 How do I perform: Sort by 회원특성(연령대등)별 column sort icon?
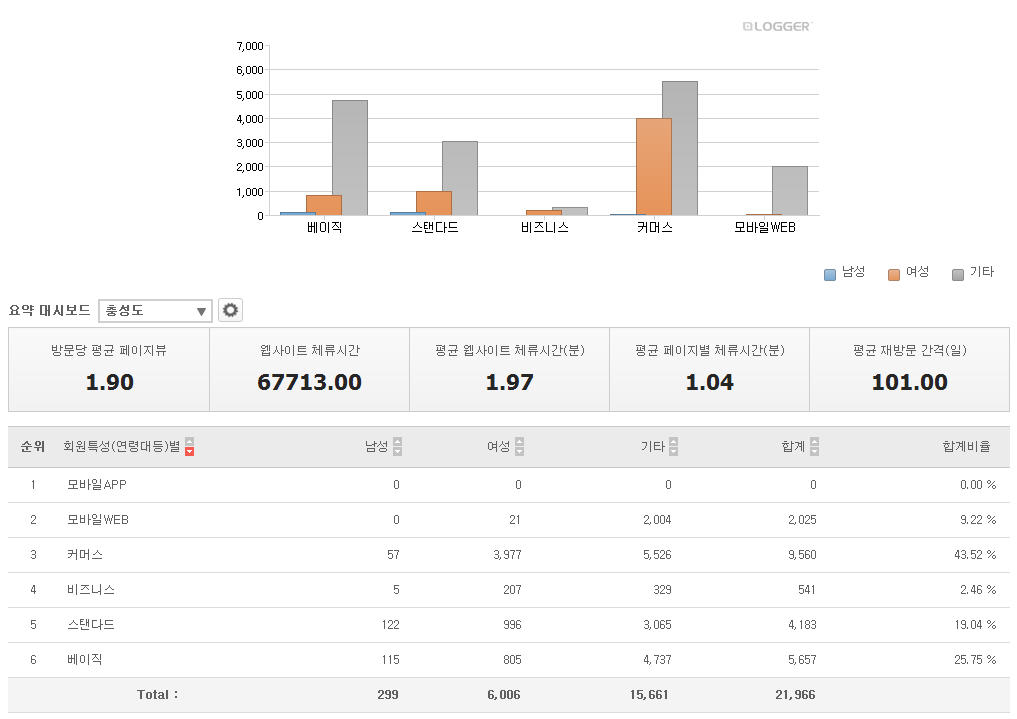click(x=189, y=447)
